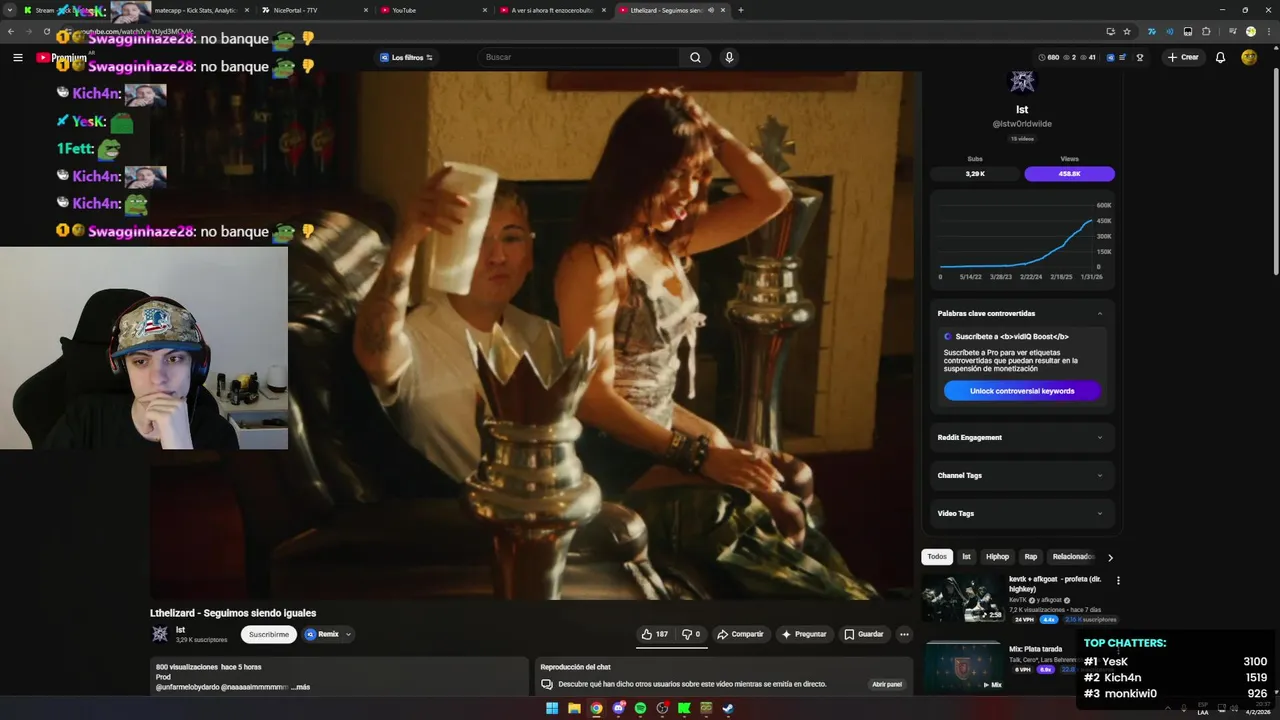
Task: Click the page vertical scrollbar
Action: pos(1275,170)
